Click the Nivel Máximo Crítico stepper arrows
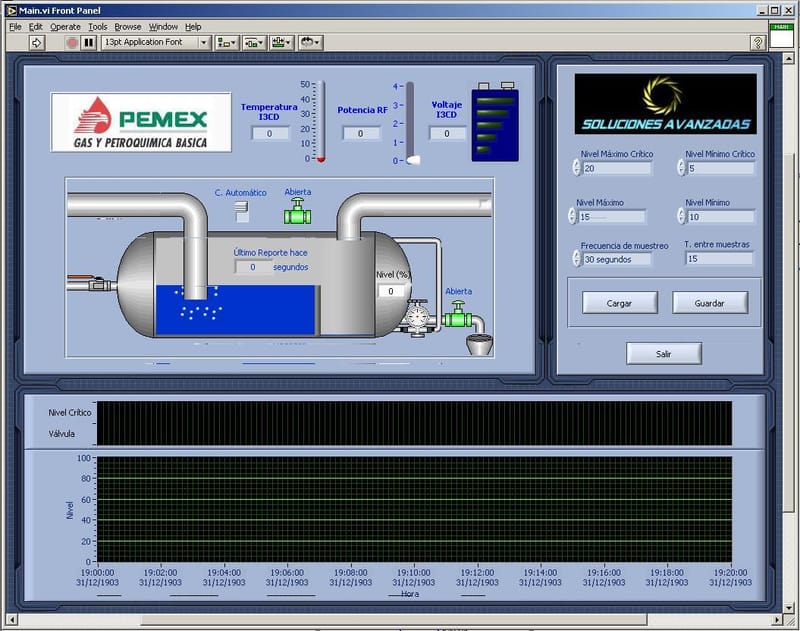The image size is (800, 631). click(x=577, y=167)
